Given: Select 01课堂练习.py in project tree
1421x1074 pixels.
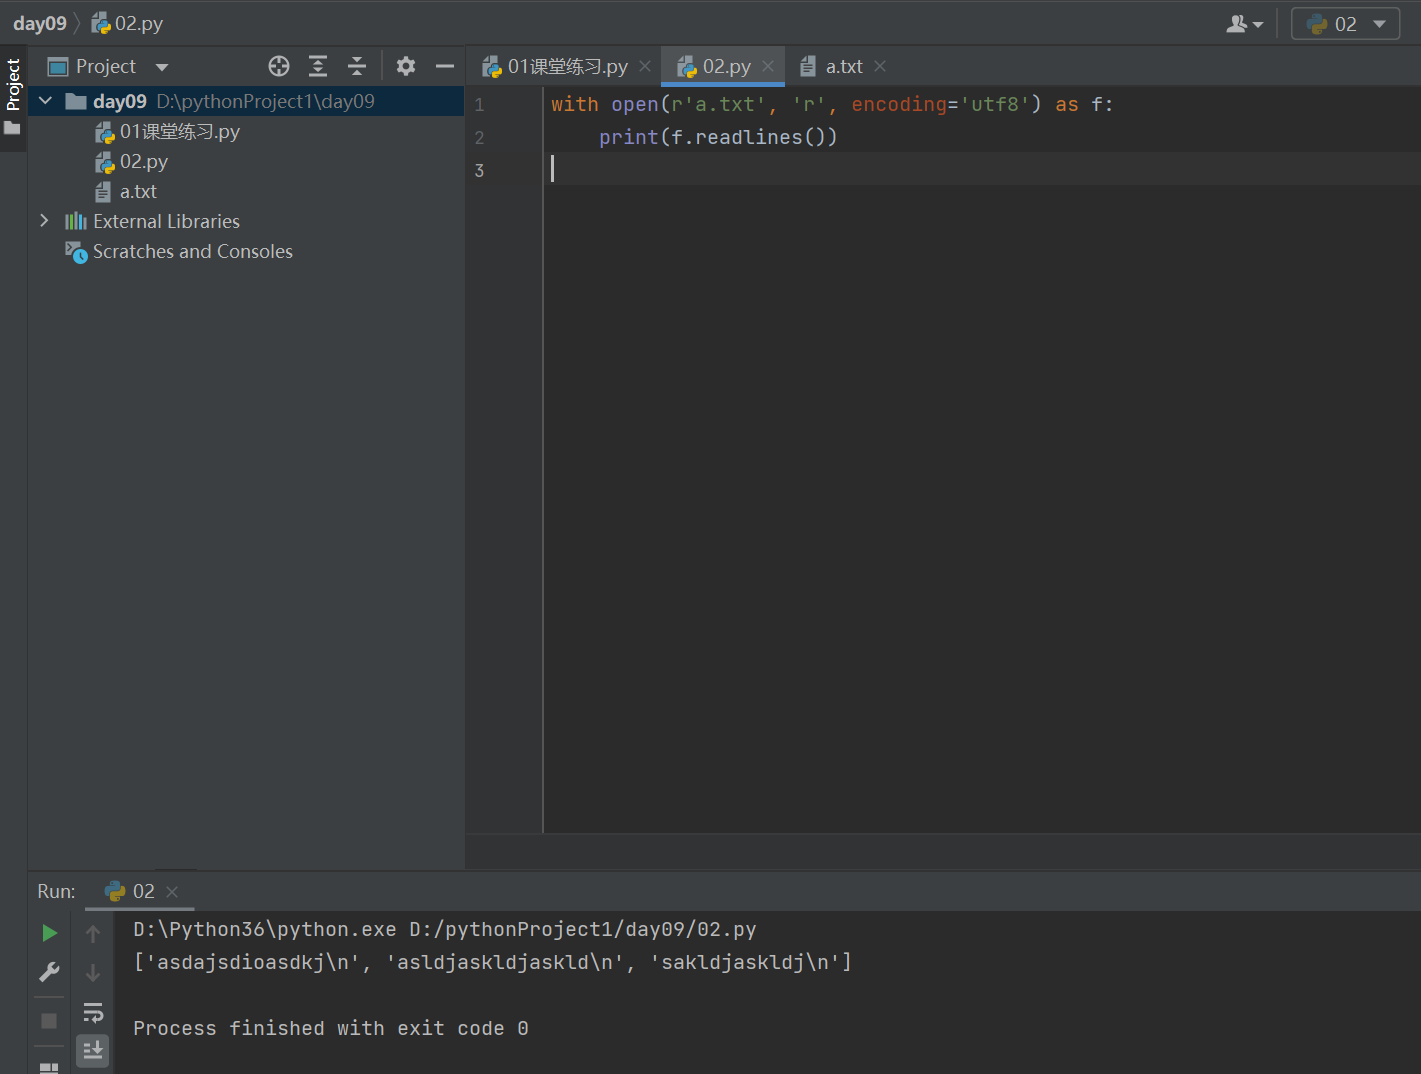Looking at the screenshot, I should pyautogui.click(x=180, y=132).
